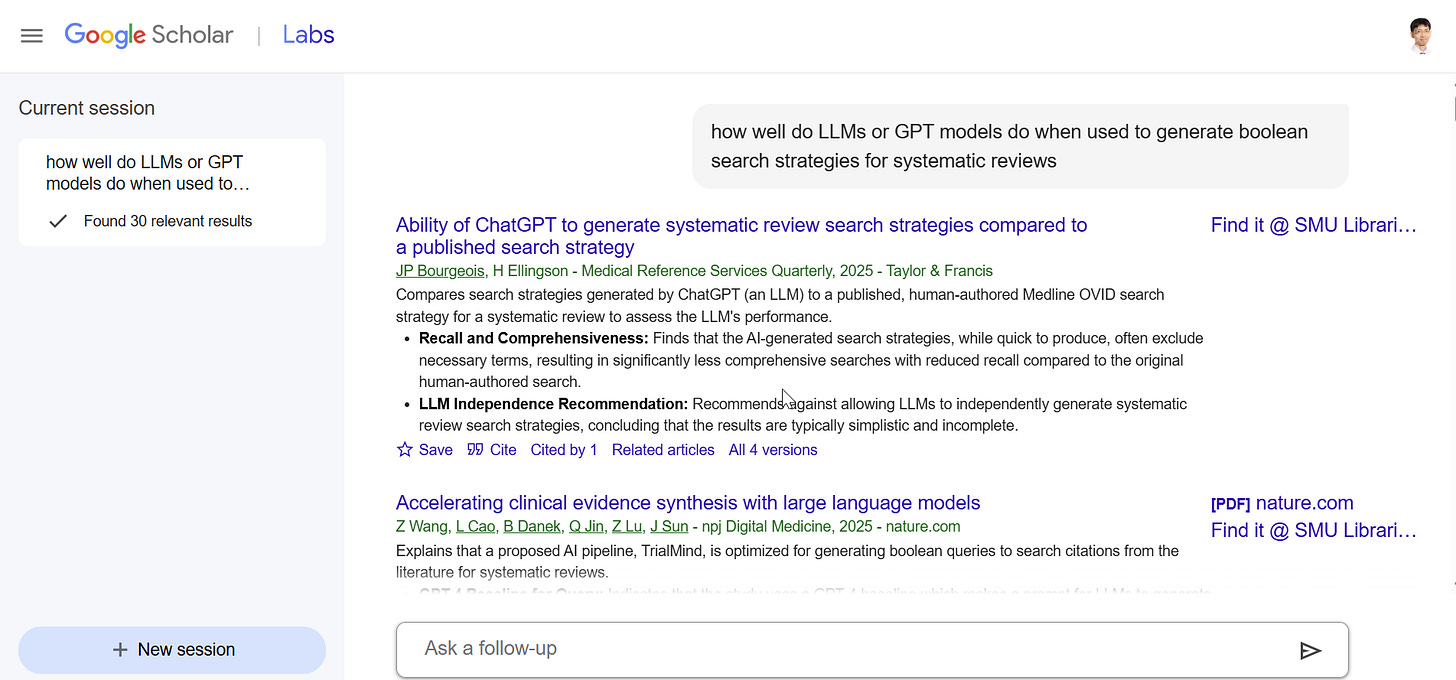This screenshot has height=680, width=1456.
Task: Open the Labs link in header
Action: click(308, 35)
